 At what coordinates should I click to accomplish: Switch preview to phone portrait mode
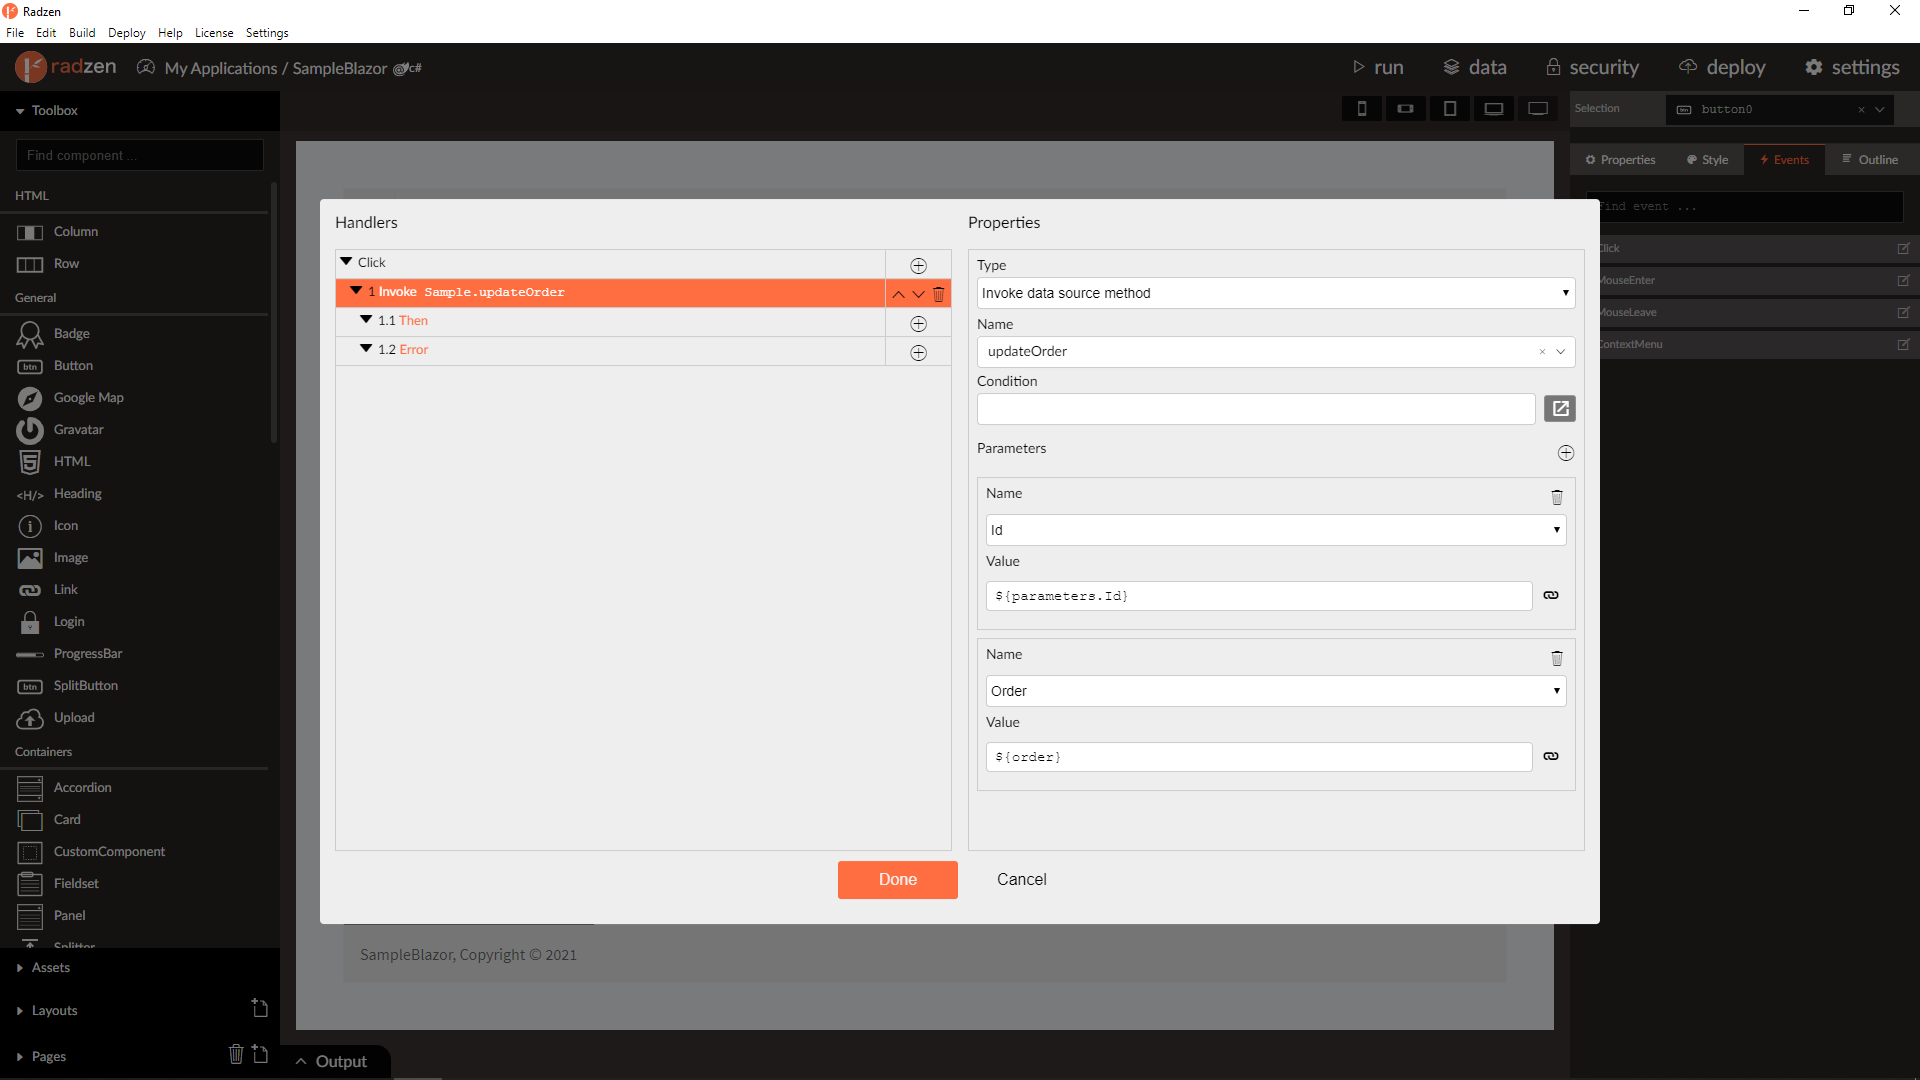click(1362, 108)
